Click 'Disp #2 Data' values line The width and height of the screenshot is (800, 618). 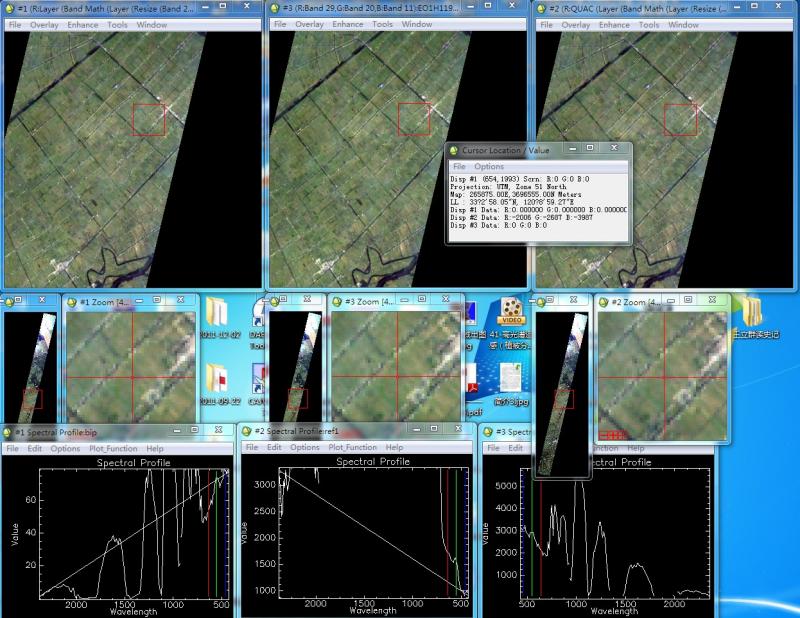(x=521, y=217)
